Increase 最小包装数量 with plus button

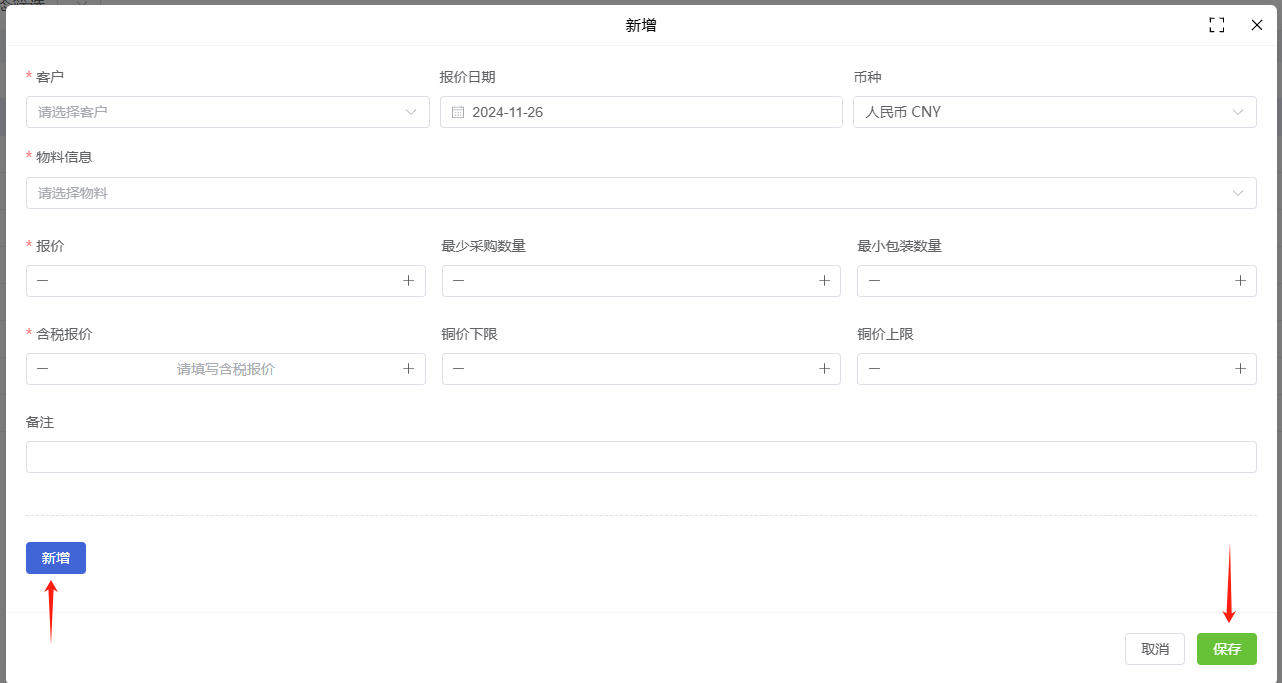(1240, 281)
